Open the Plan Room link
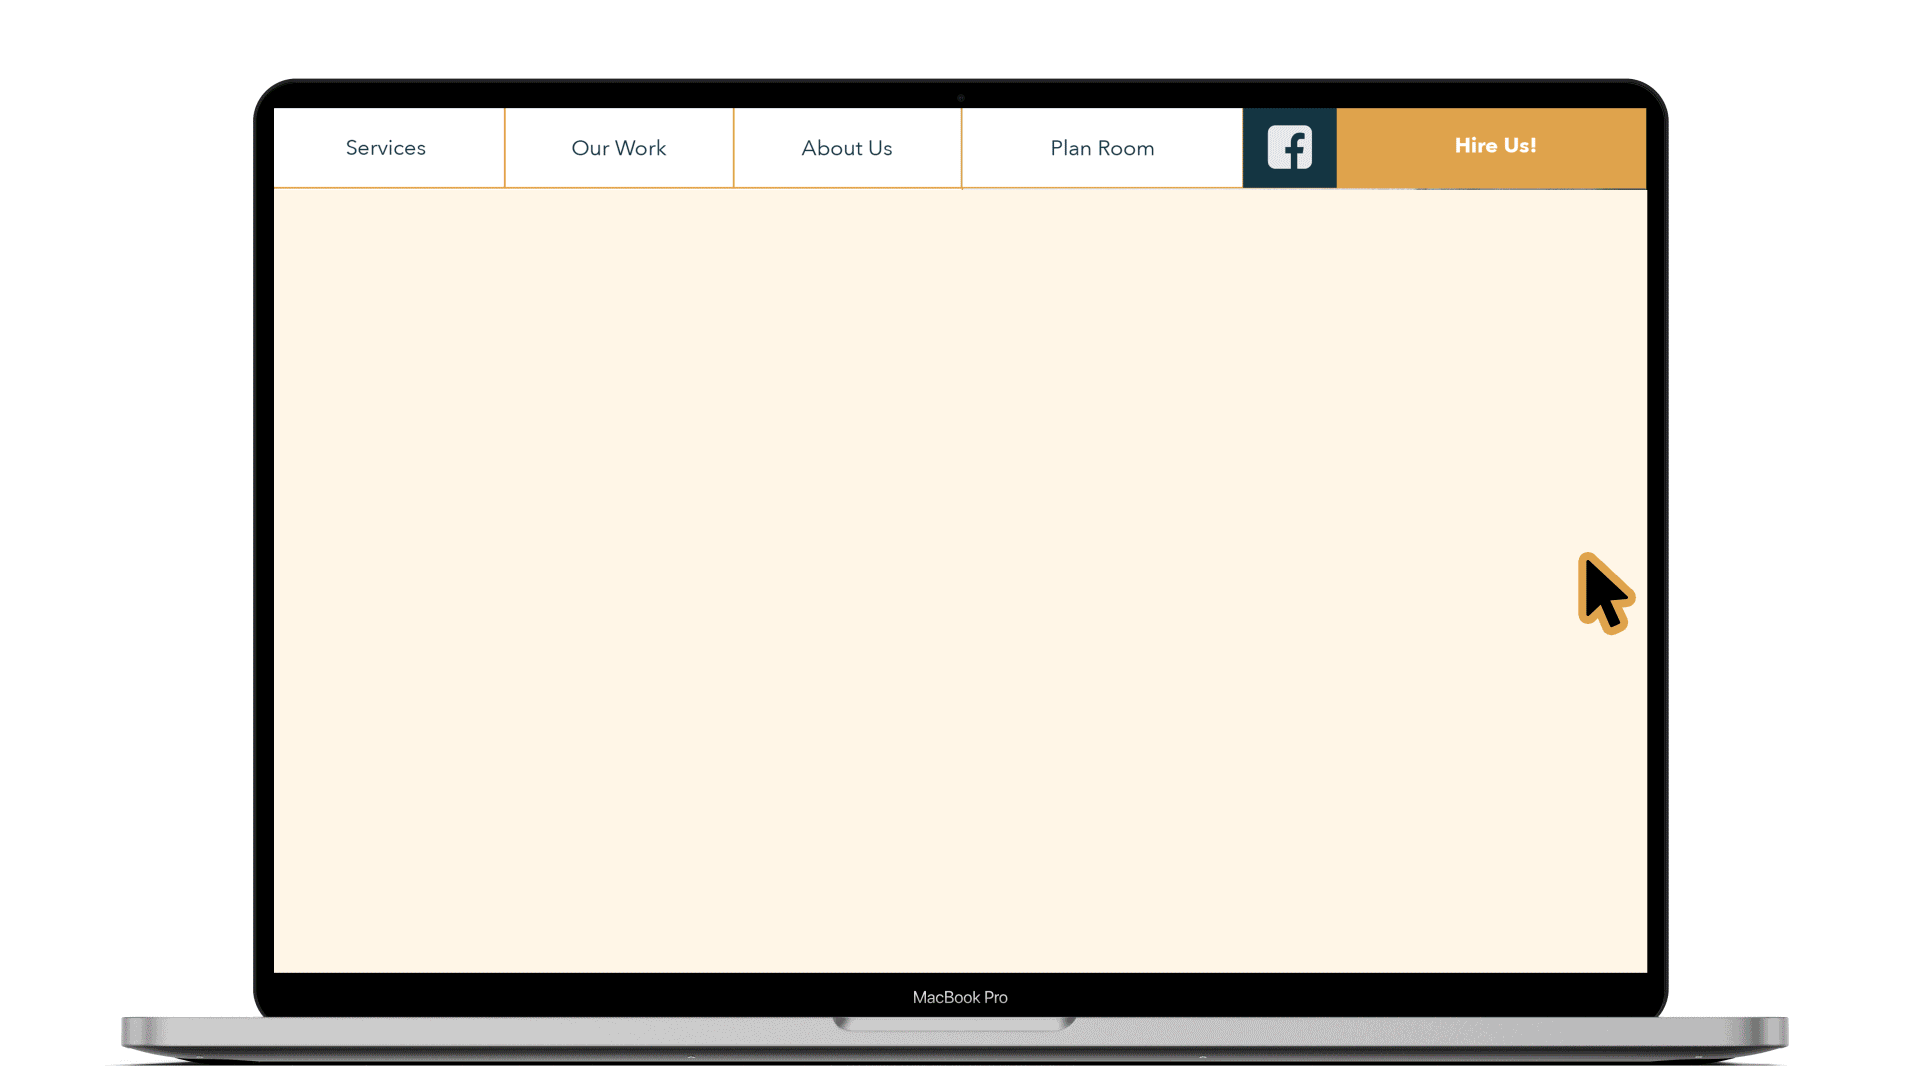This screenshot has height=1080, width=1920. tap(1102, 148)
